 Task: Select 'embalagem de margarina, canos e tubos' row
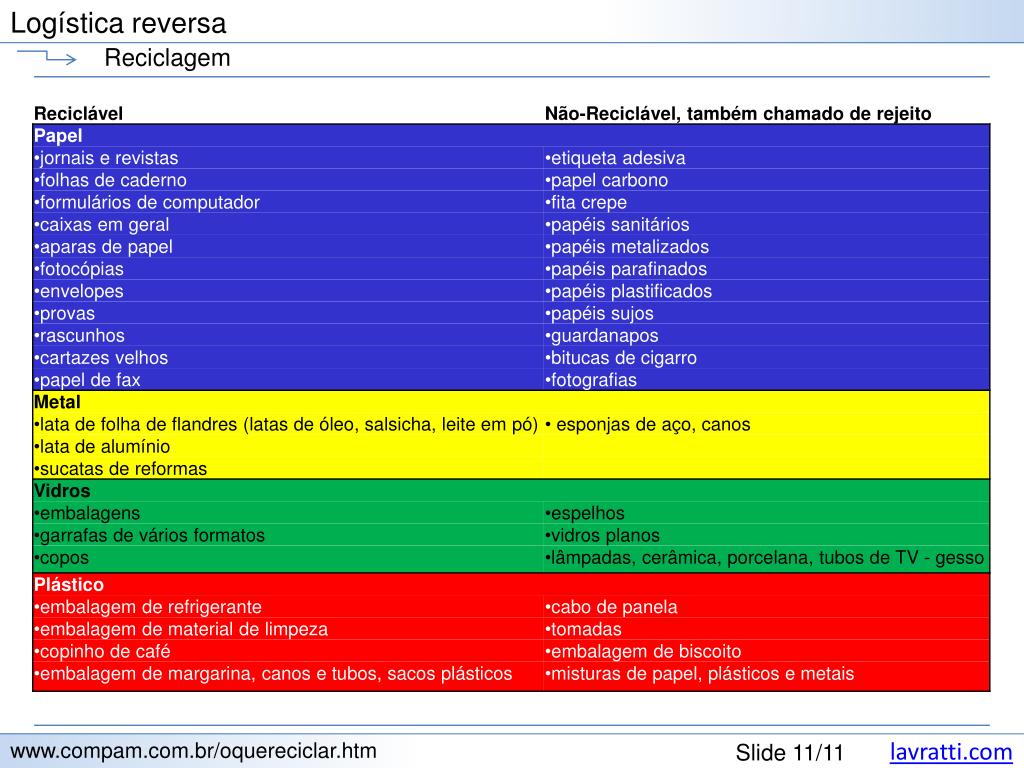[273, 673]
